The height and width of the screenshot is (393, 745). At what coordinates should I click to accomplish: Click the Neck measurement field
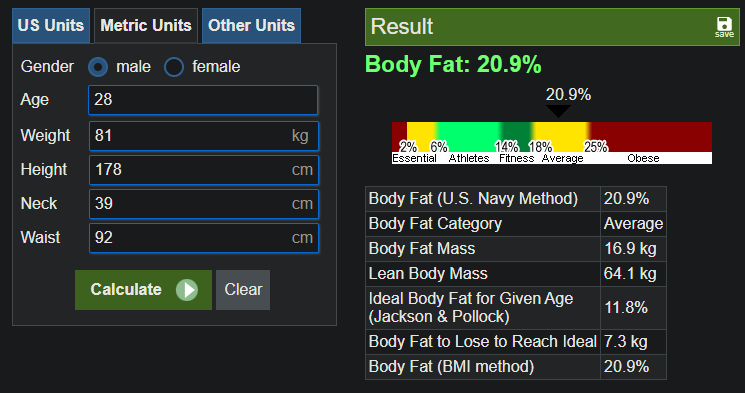point(204,204)
